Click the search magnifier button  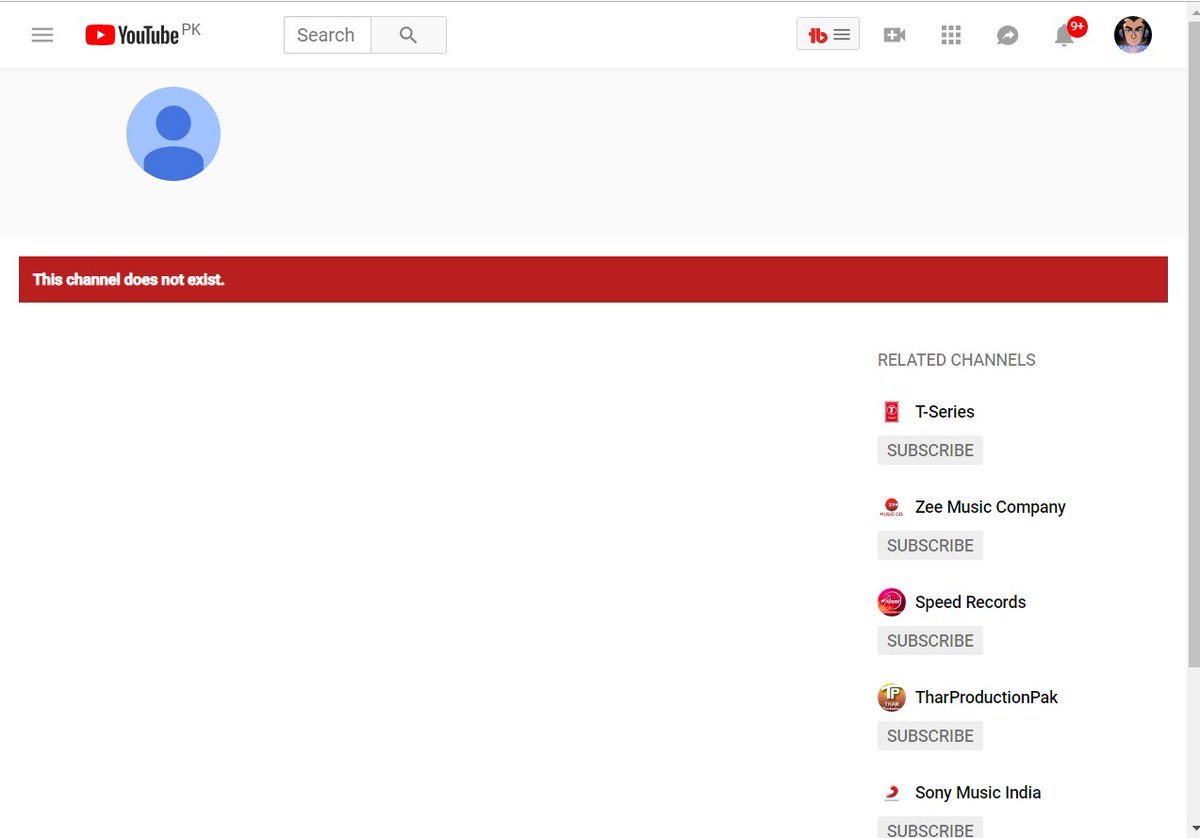(x=408, y=35)
